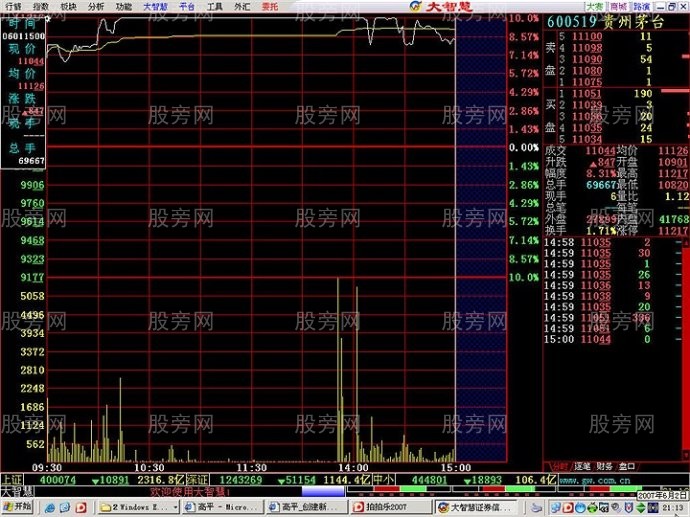Open the 功能 menu
This screenshot has width=690, height=517.
(124, 6)
